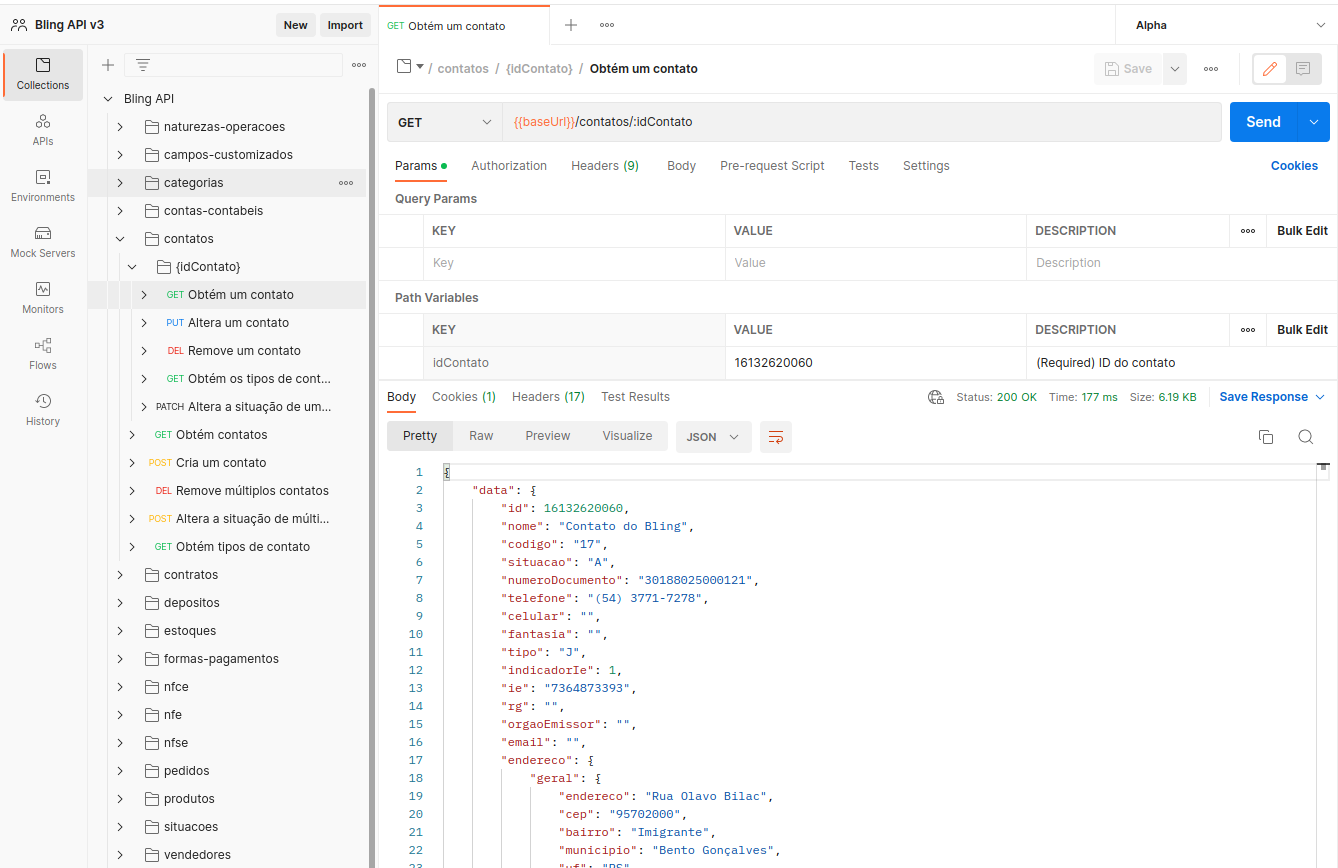Switch to the Raw response view
1338x868 pixels.
(481, 436)
